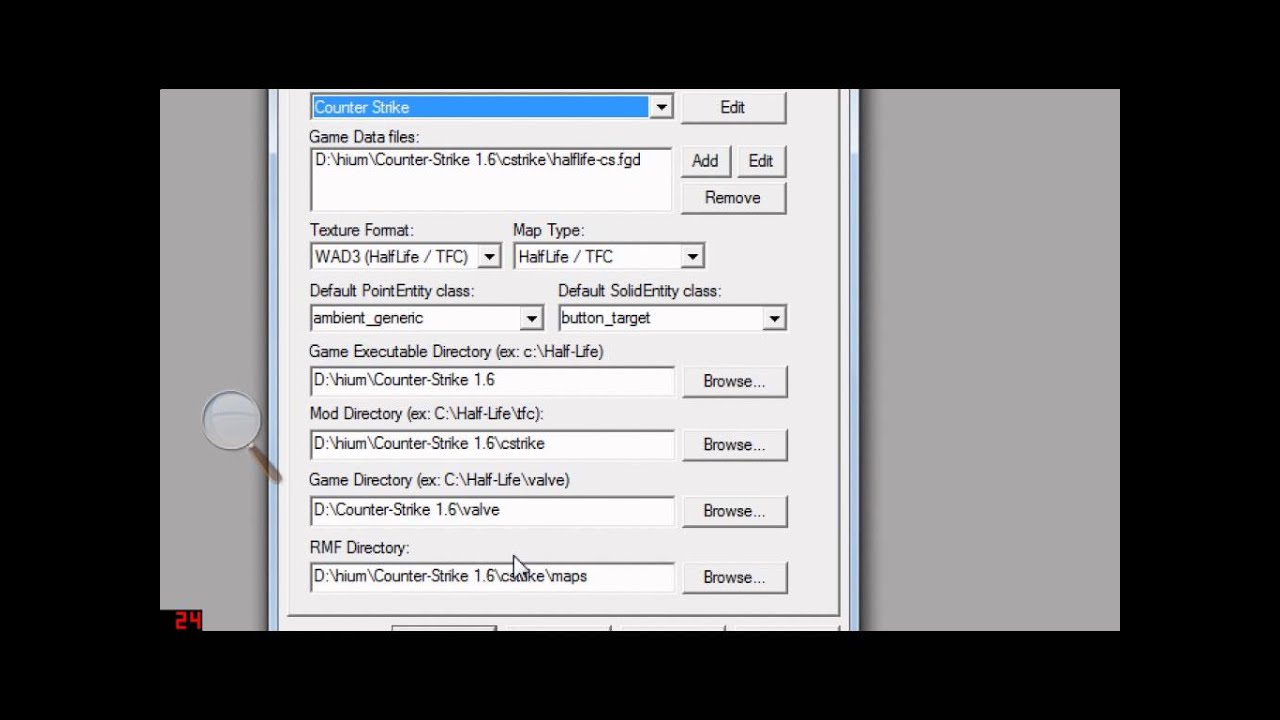
Task: Click the Edit button for game data files
Action: pyautogui.click(x=761, y=161)
